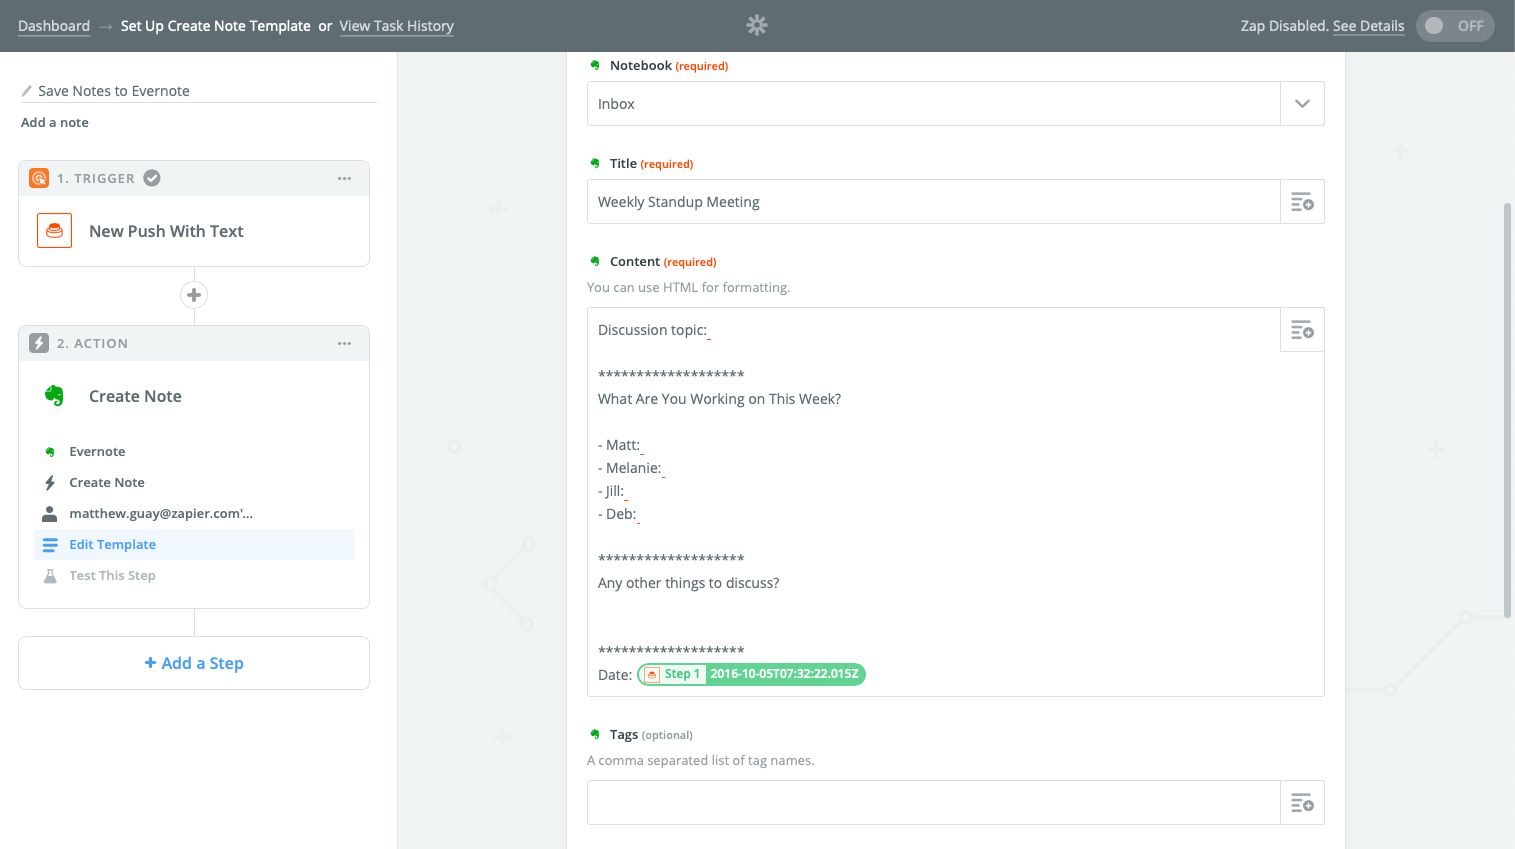Click the pencil icon to rename zap
This screenshot has width=1515, height=849.
(27, 91)
